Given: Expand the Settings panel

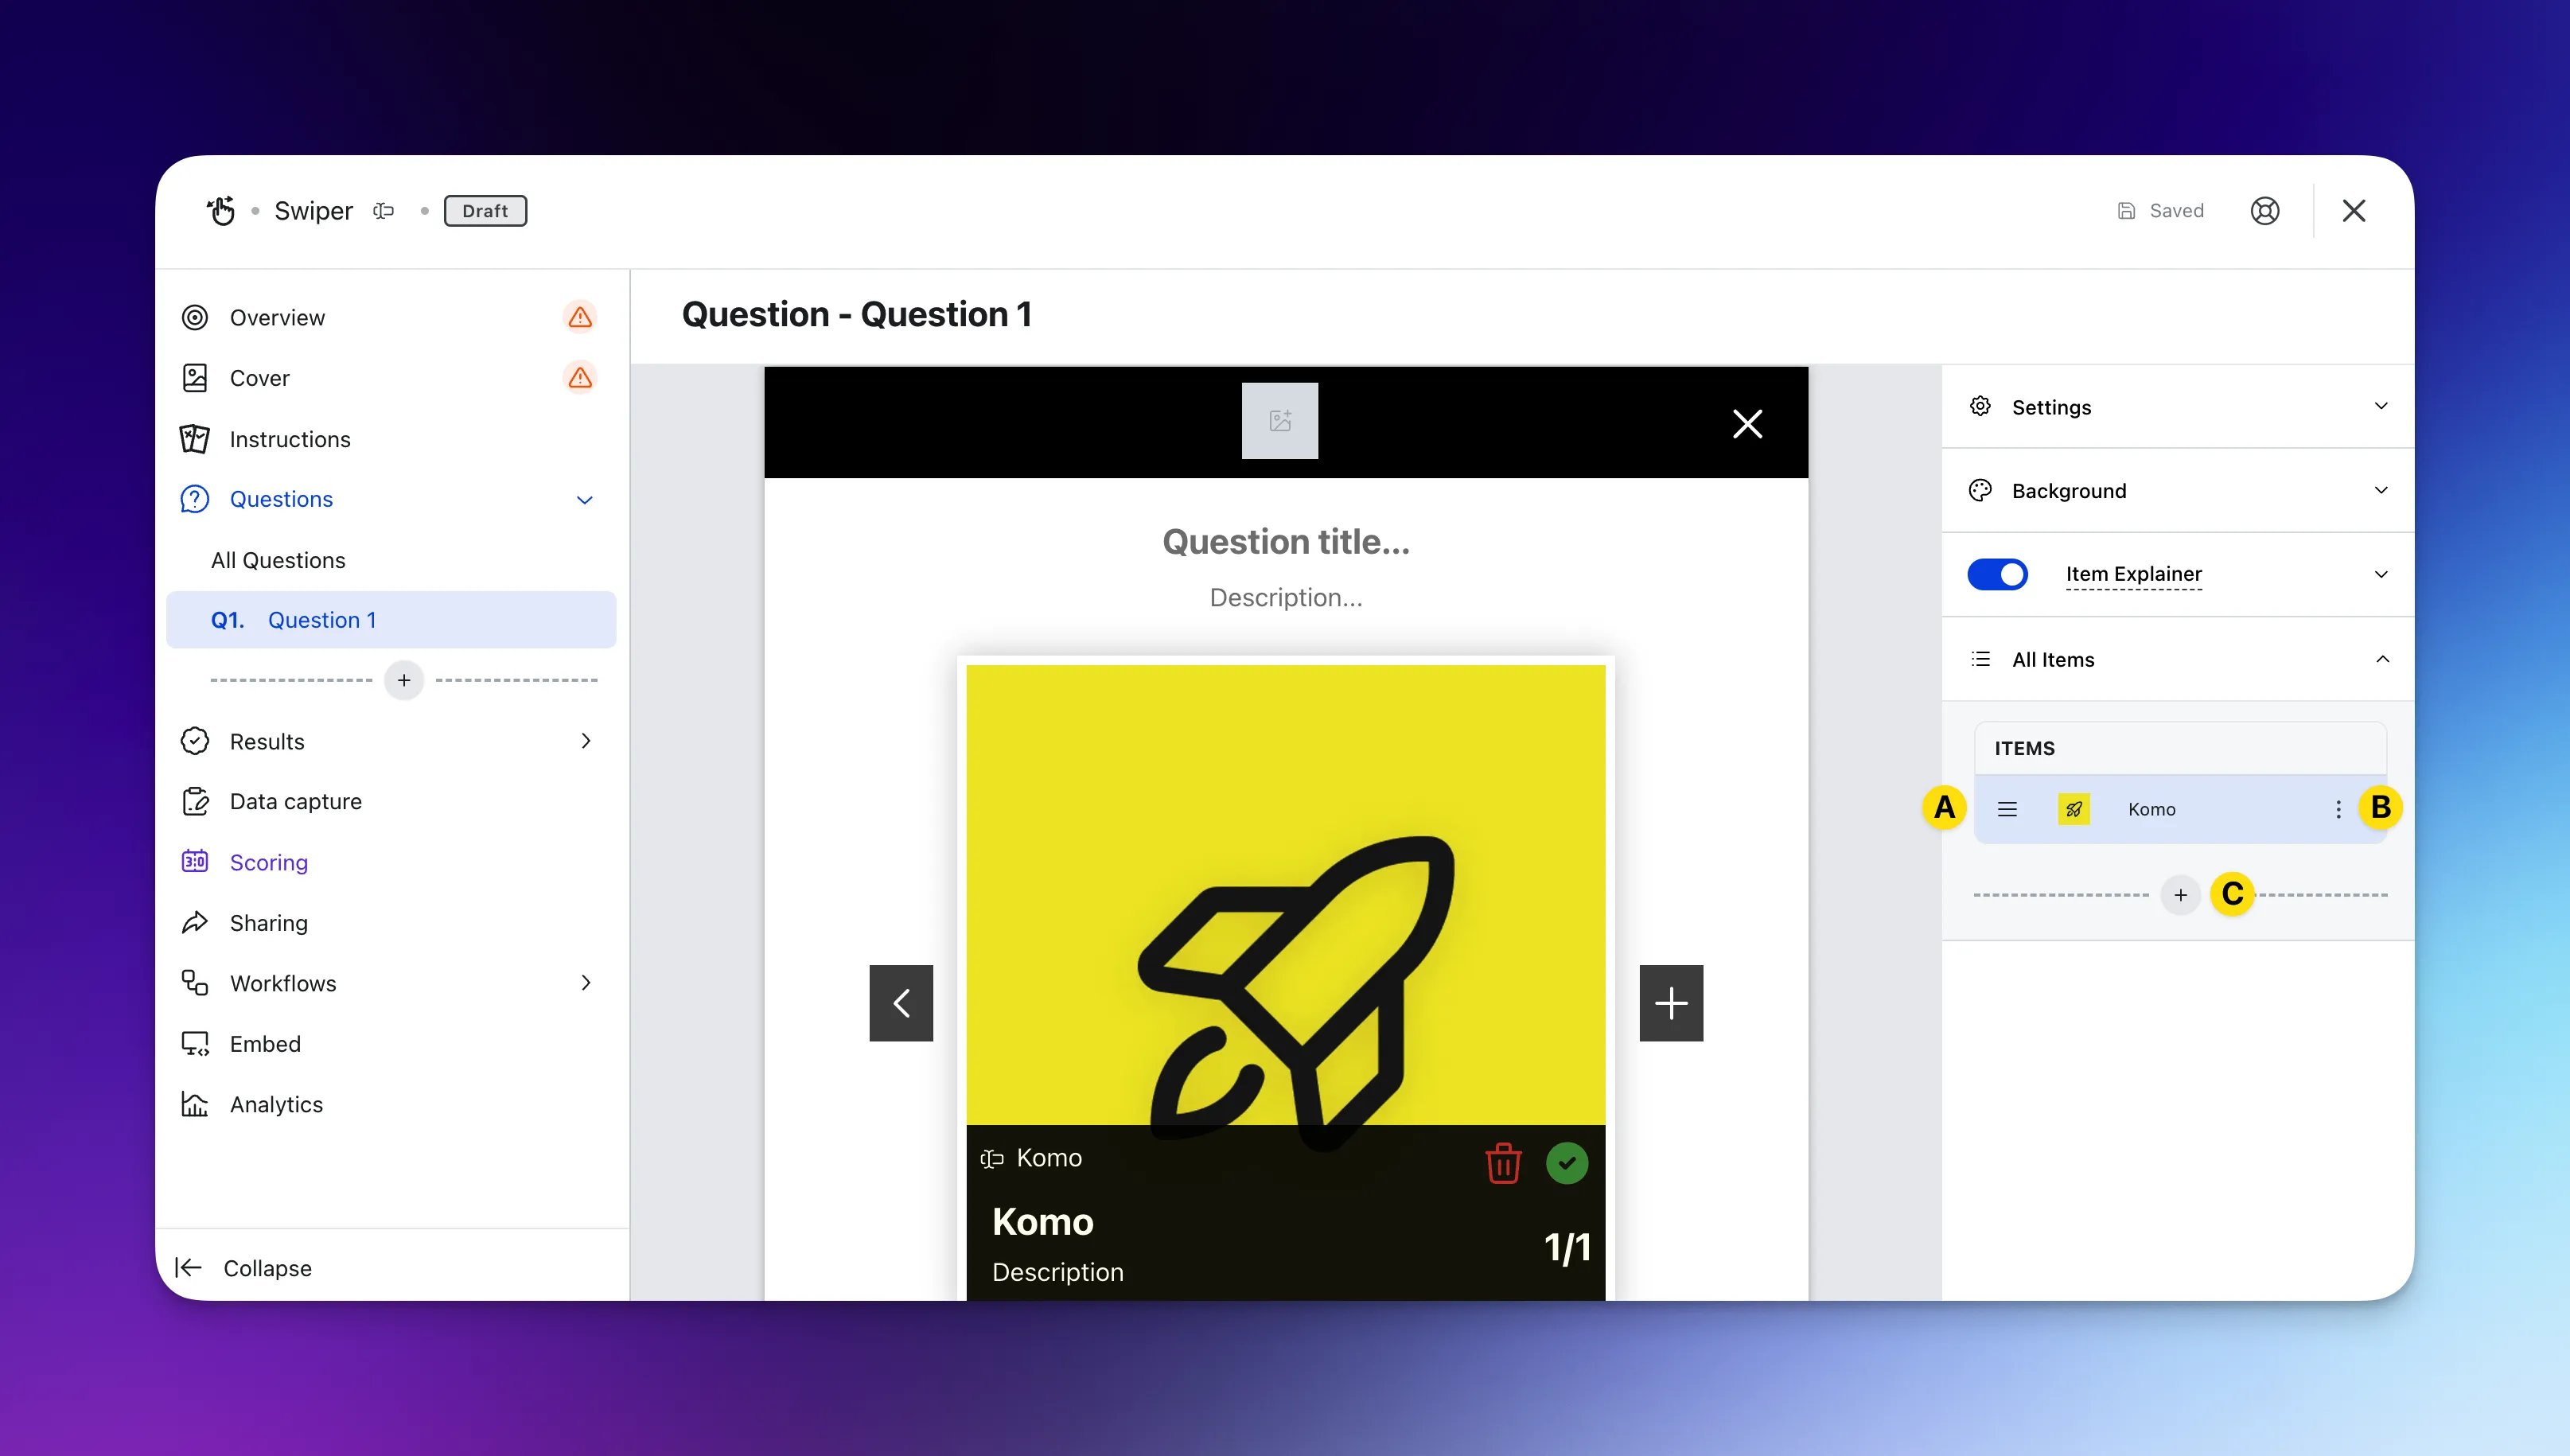Looking at the screenshot, I should tap(2178, 407).
